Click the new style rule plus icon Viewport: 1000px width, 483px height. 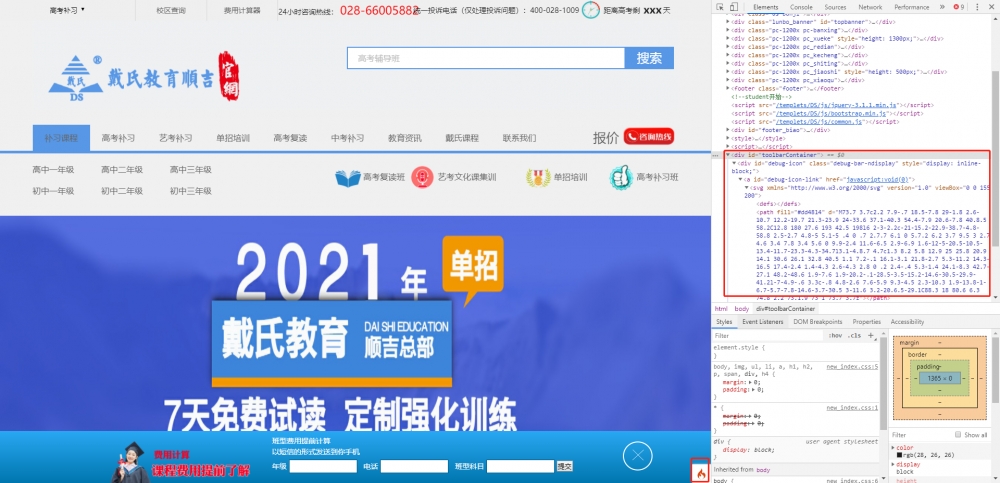tap(871, 335)
